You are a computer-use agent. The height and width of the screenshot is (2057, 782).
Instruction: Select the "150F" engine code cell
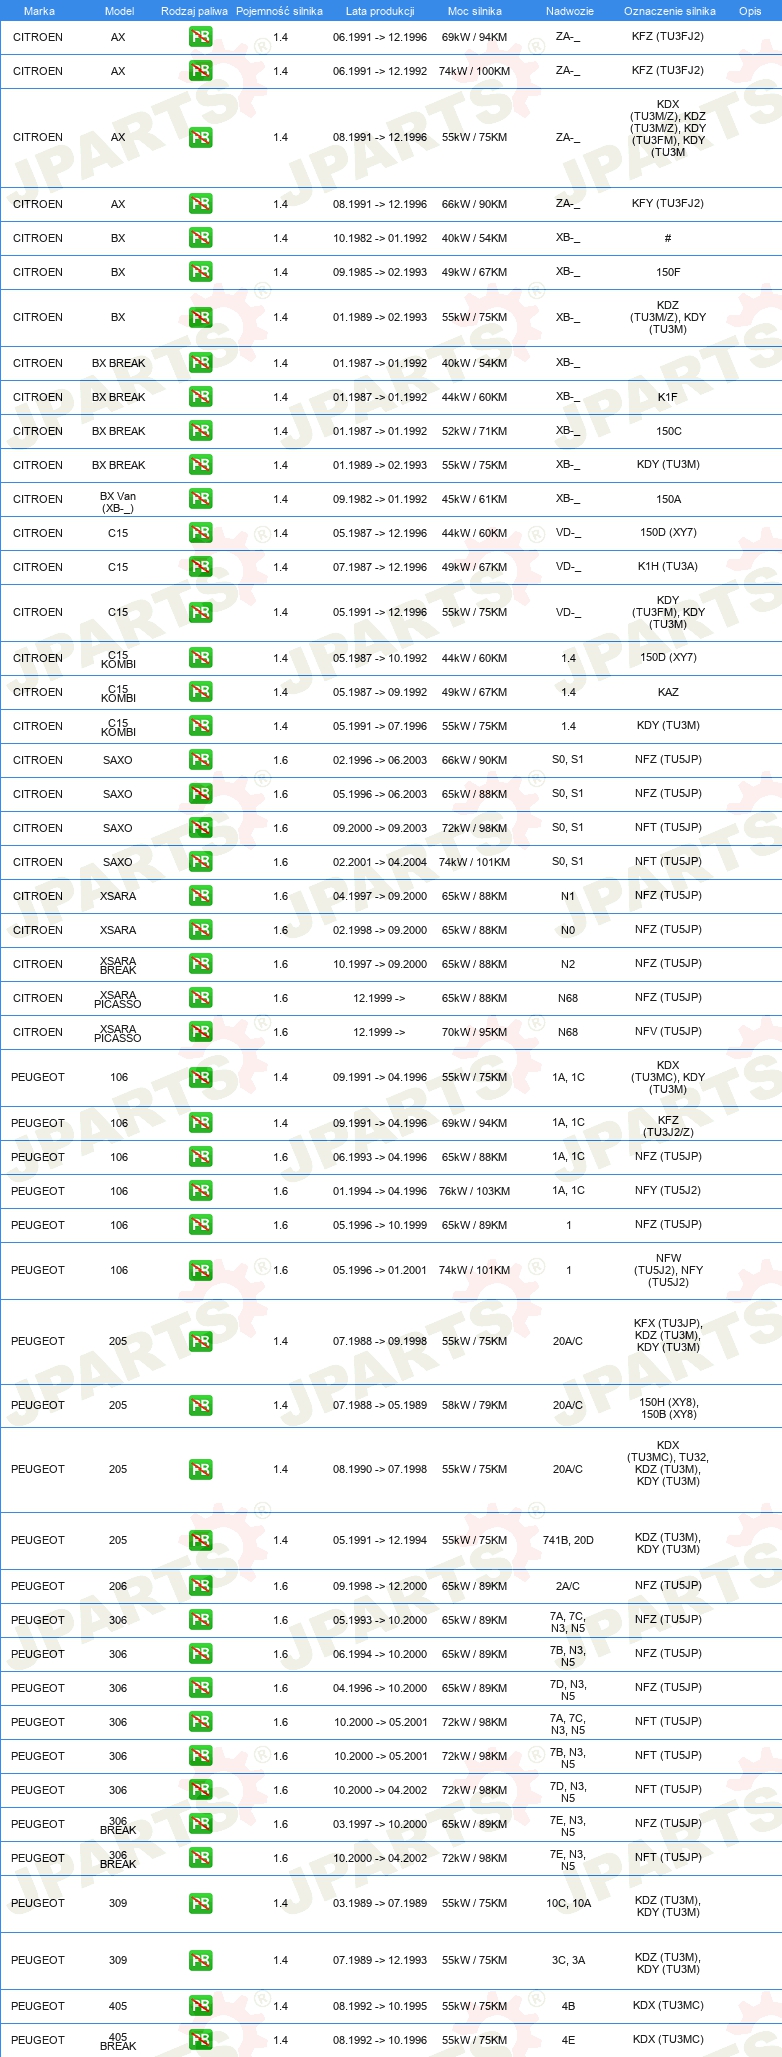coord(668,272)
